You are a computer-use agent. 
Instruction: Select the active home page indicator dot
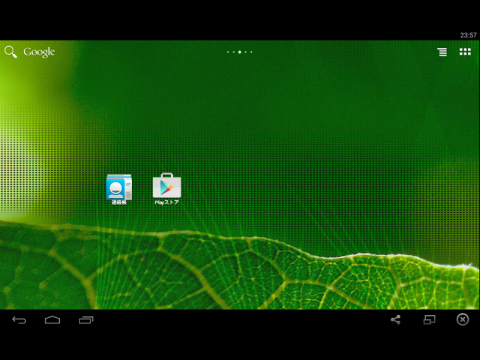point(239,52)
